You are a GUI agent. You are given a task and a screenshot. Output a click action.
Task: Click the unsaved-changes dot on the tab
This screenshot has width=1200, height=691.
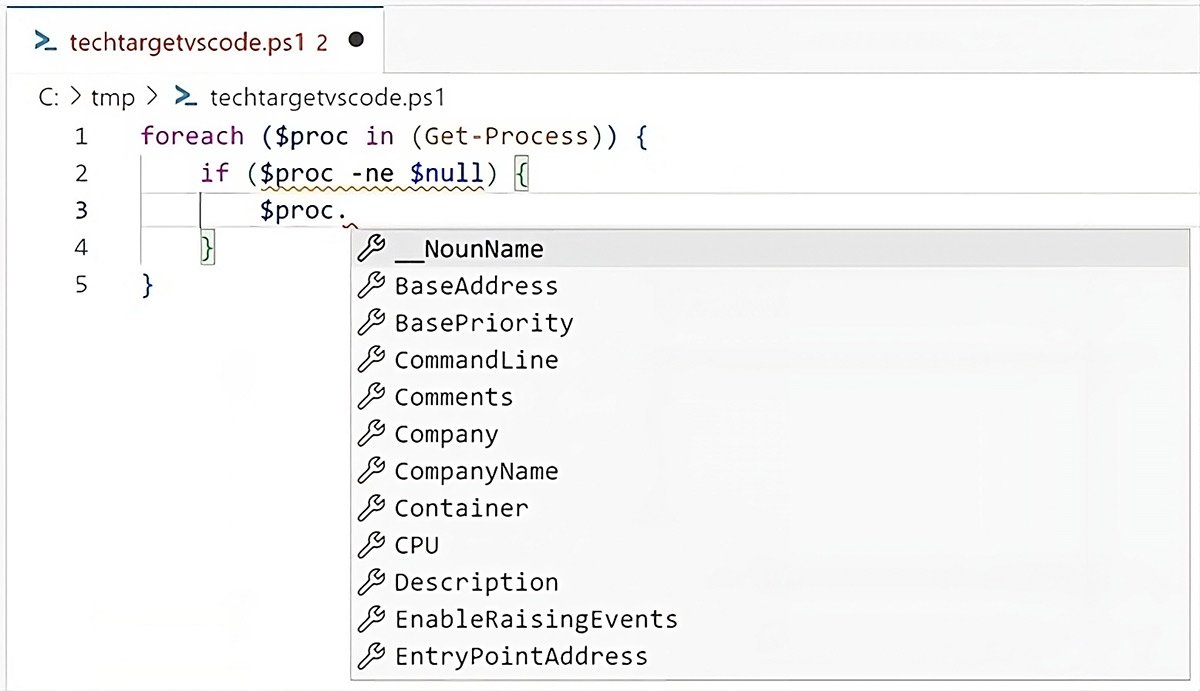click(x=355, y=41)
